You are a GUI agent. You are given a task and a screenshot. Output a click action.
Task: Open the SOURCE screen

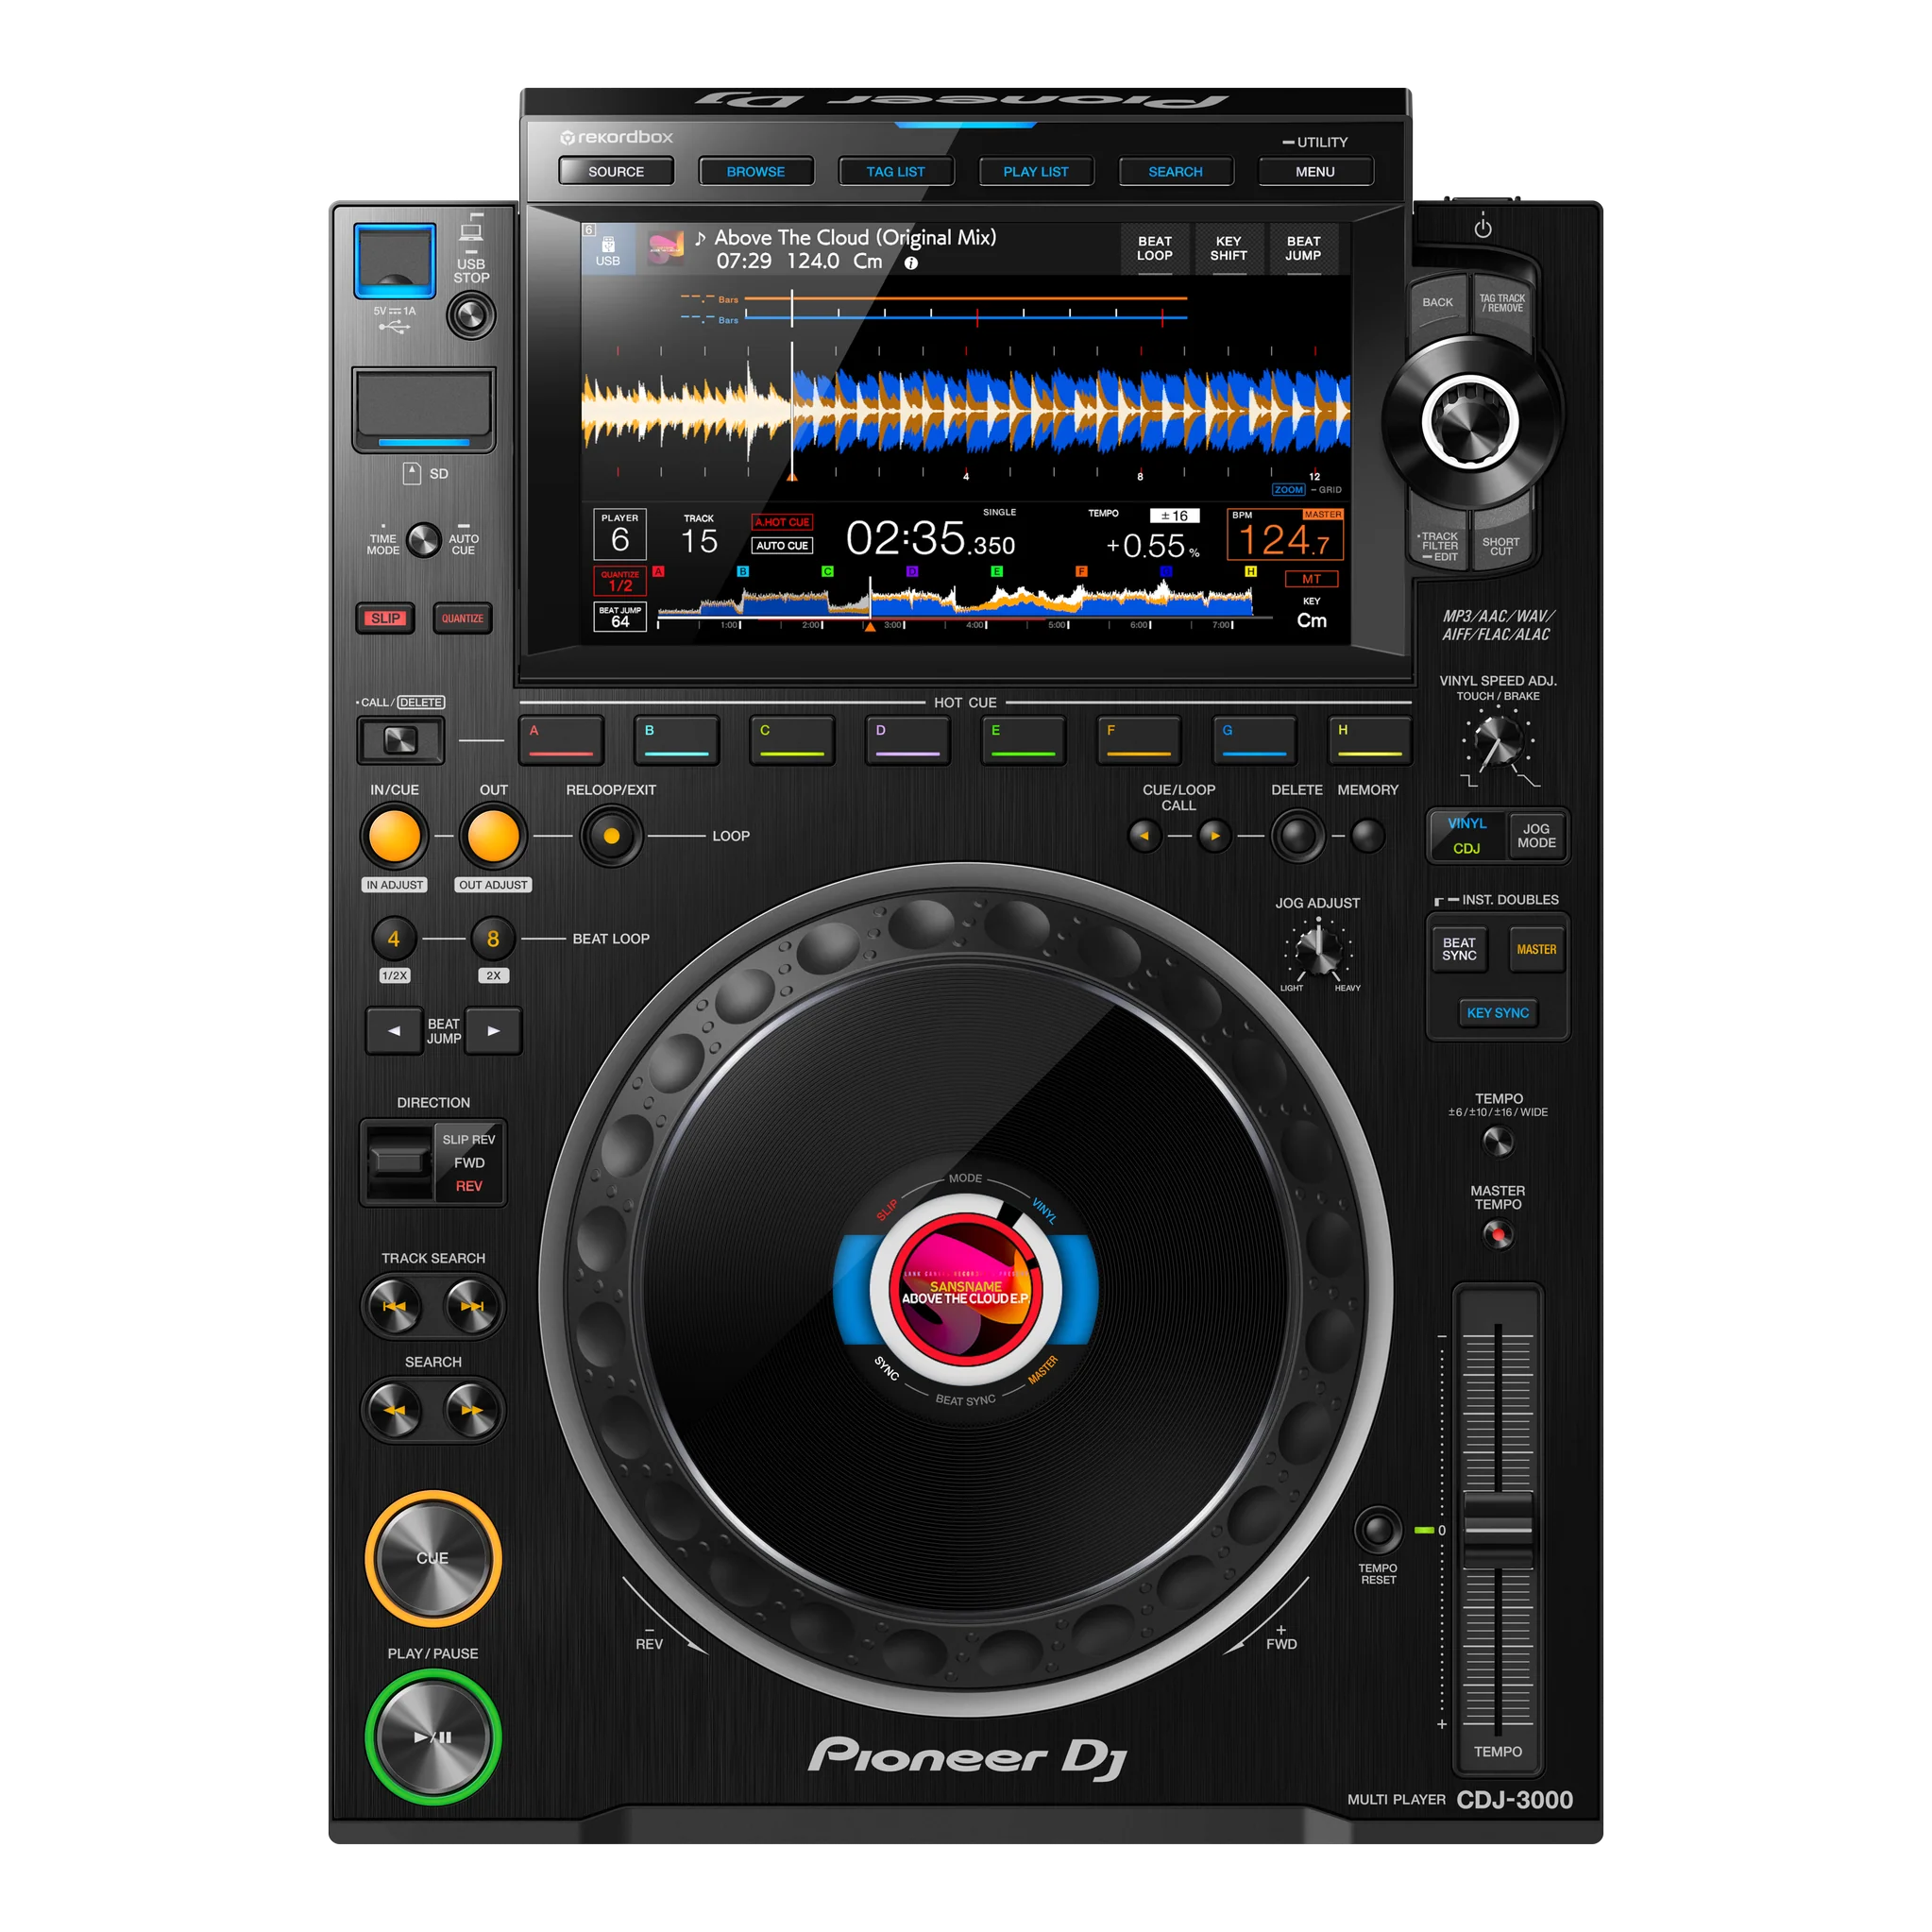click(x=616, y=172)
